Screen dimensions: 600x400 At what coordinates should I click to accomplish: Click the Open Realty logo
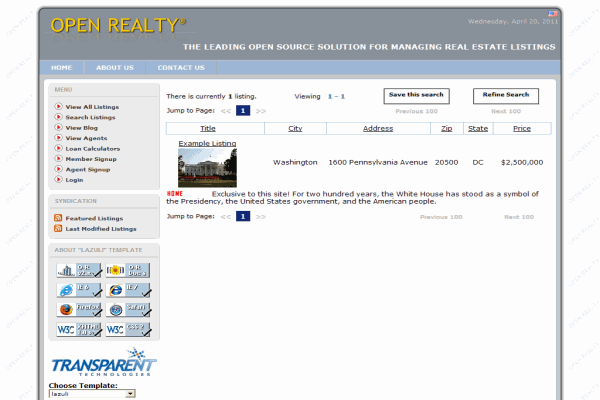(x=118, y=26)
